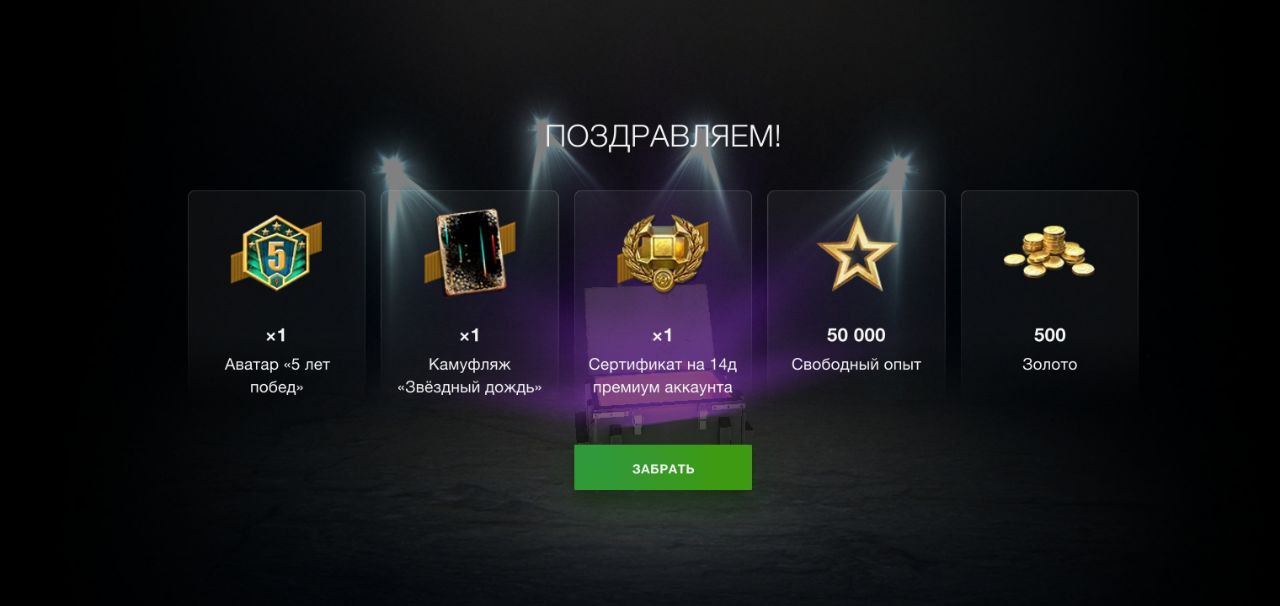This screenshot has width=1280, height=606.
Task: Click the «5 лет побед» avatar badge icon
Action: click(277, 253)
